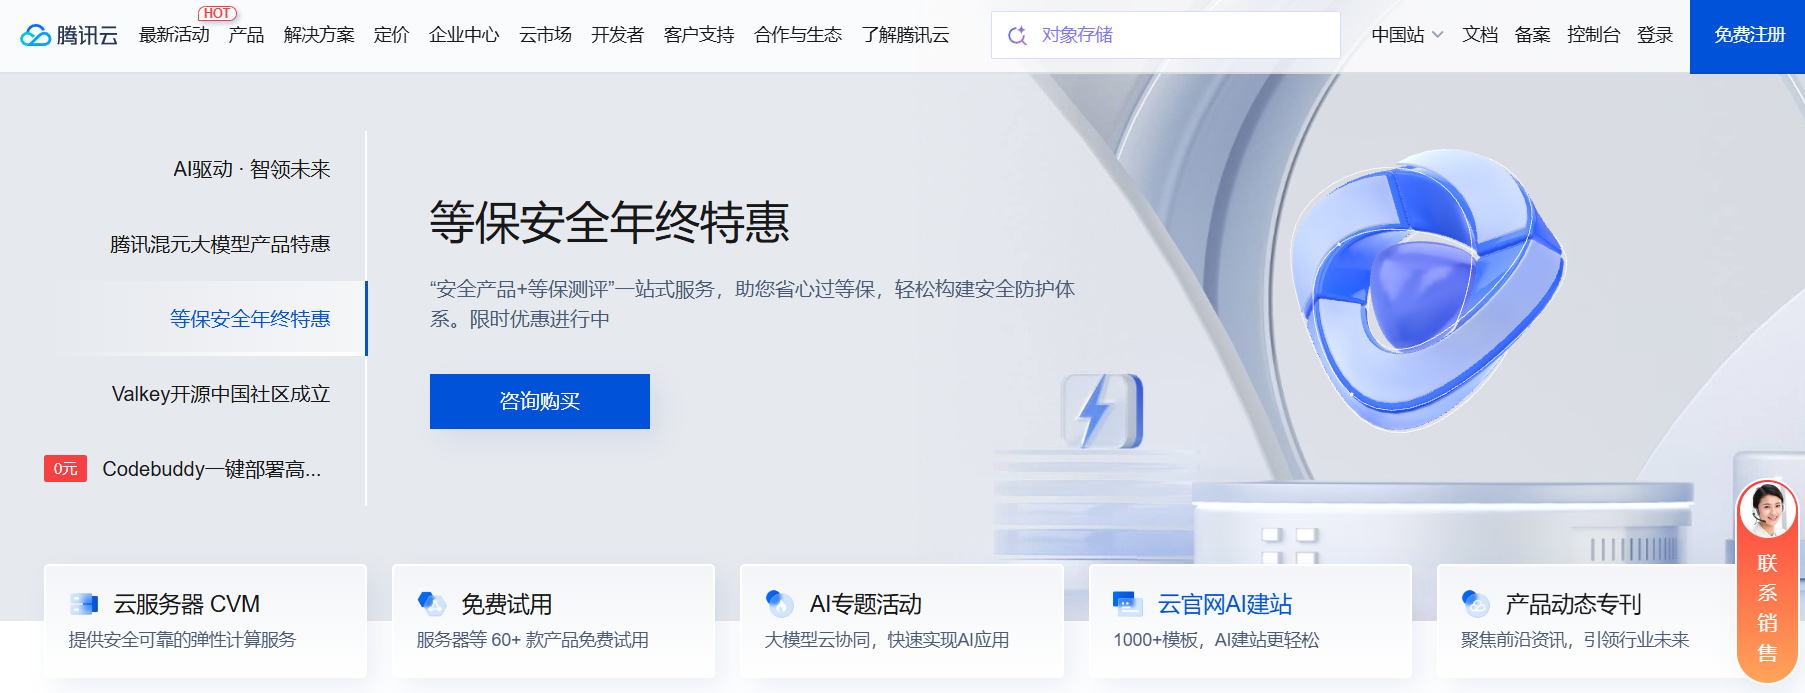Open the 云官网AI建站 card title
The image size is (1805, 693).
tap(1225, 604)
